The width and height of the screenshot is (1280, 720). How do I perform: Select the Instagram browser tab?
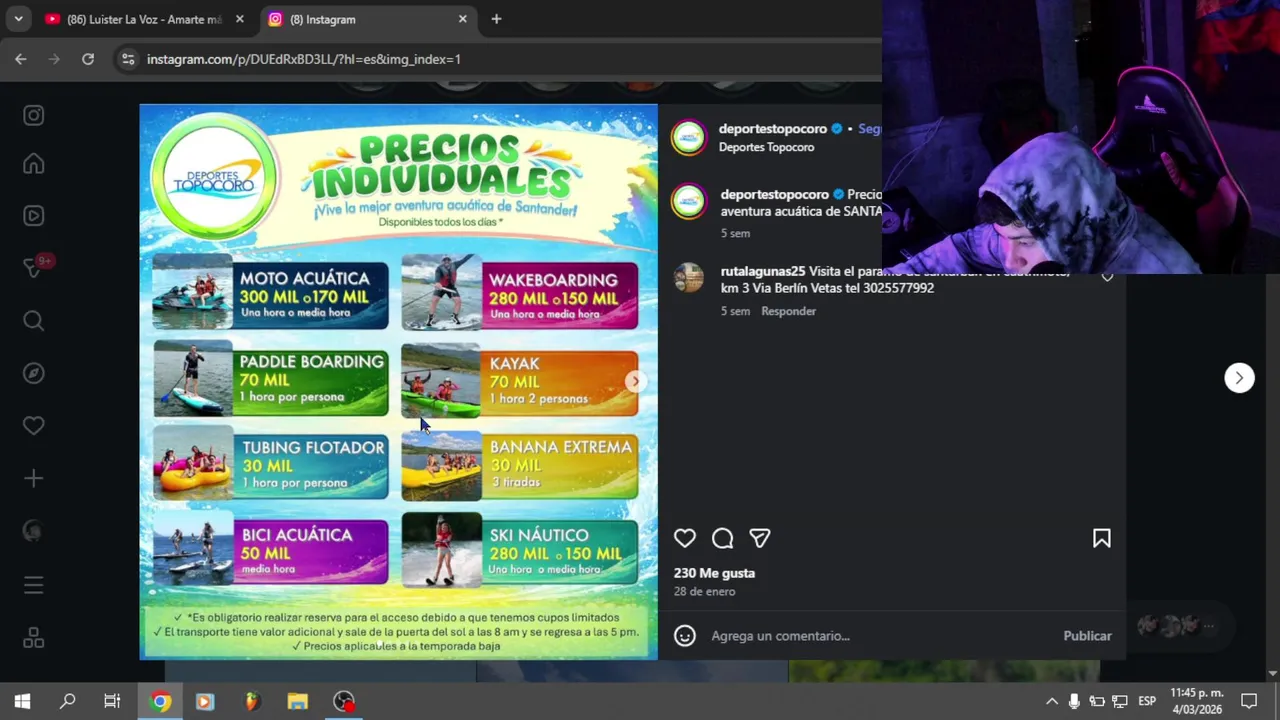pos(366,19)
